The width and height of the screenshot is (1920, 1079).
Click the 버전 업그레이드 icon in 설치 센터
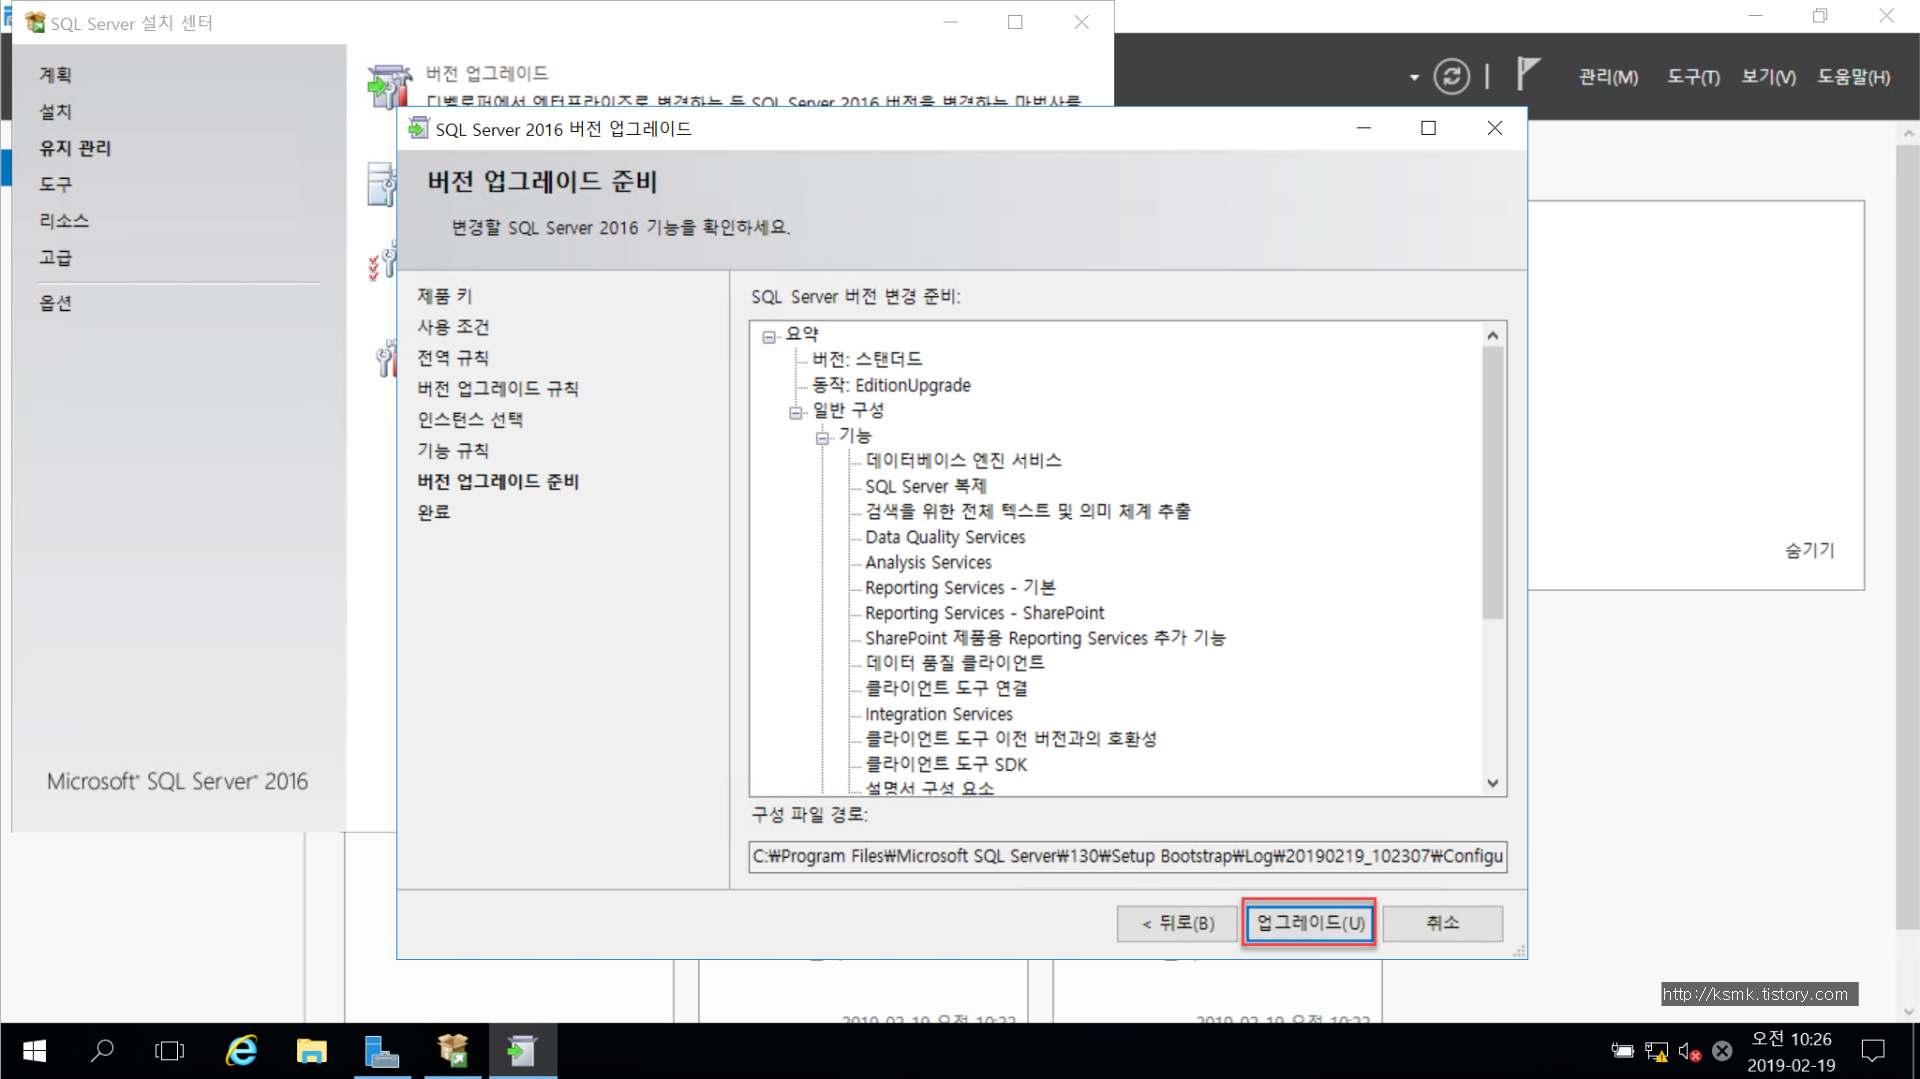pos(388,86)
